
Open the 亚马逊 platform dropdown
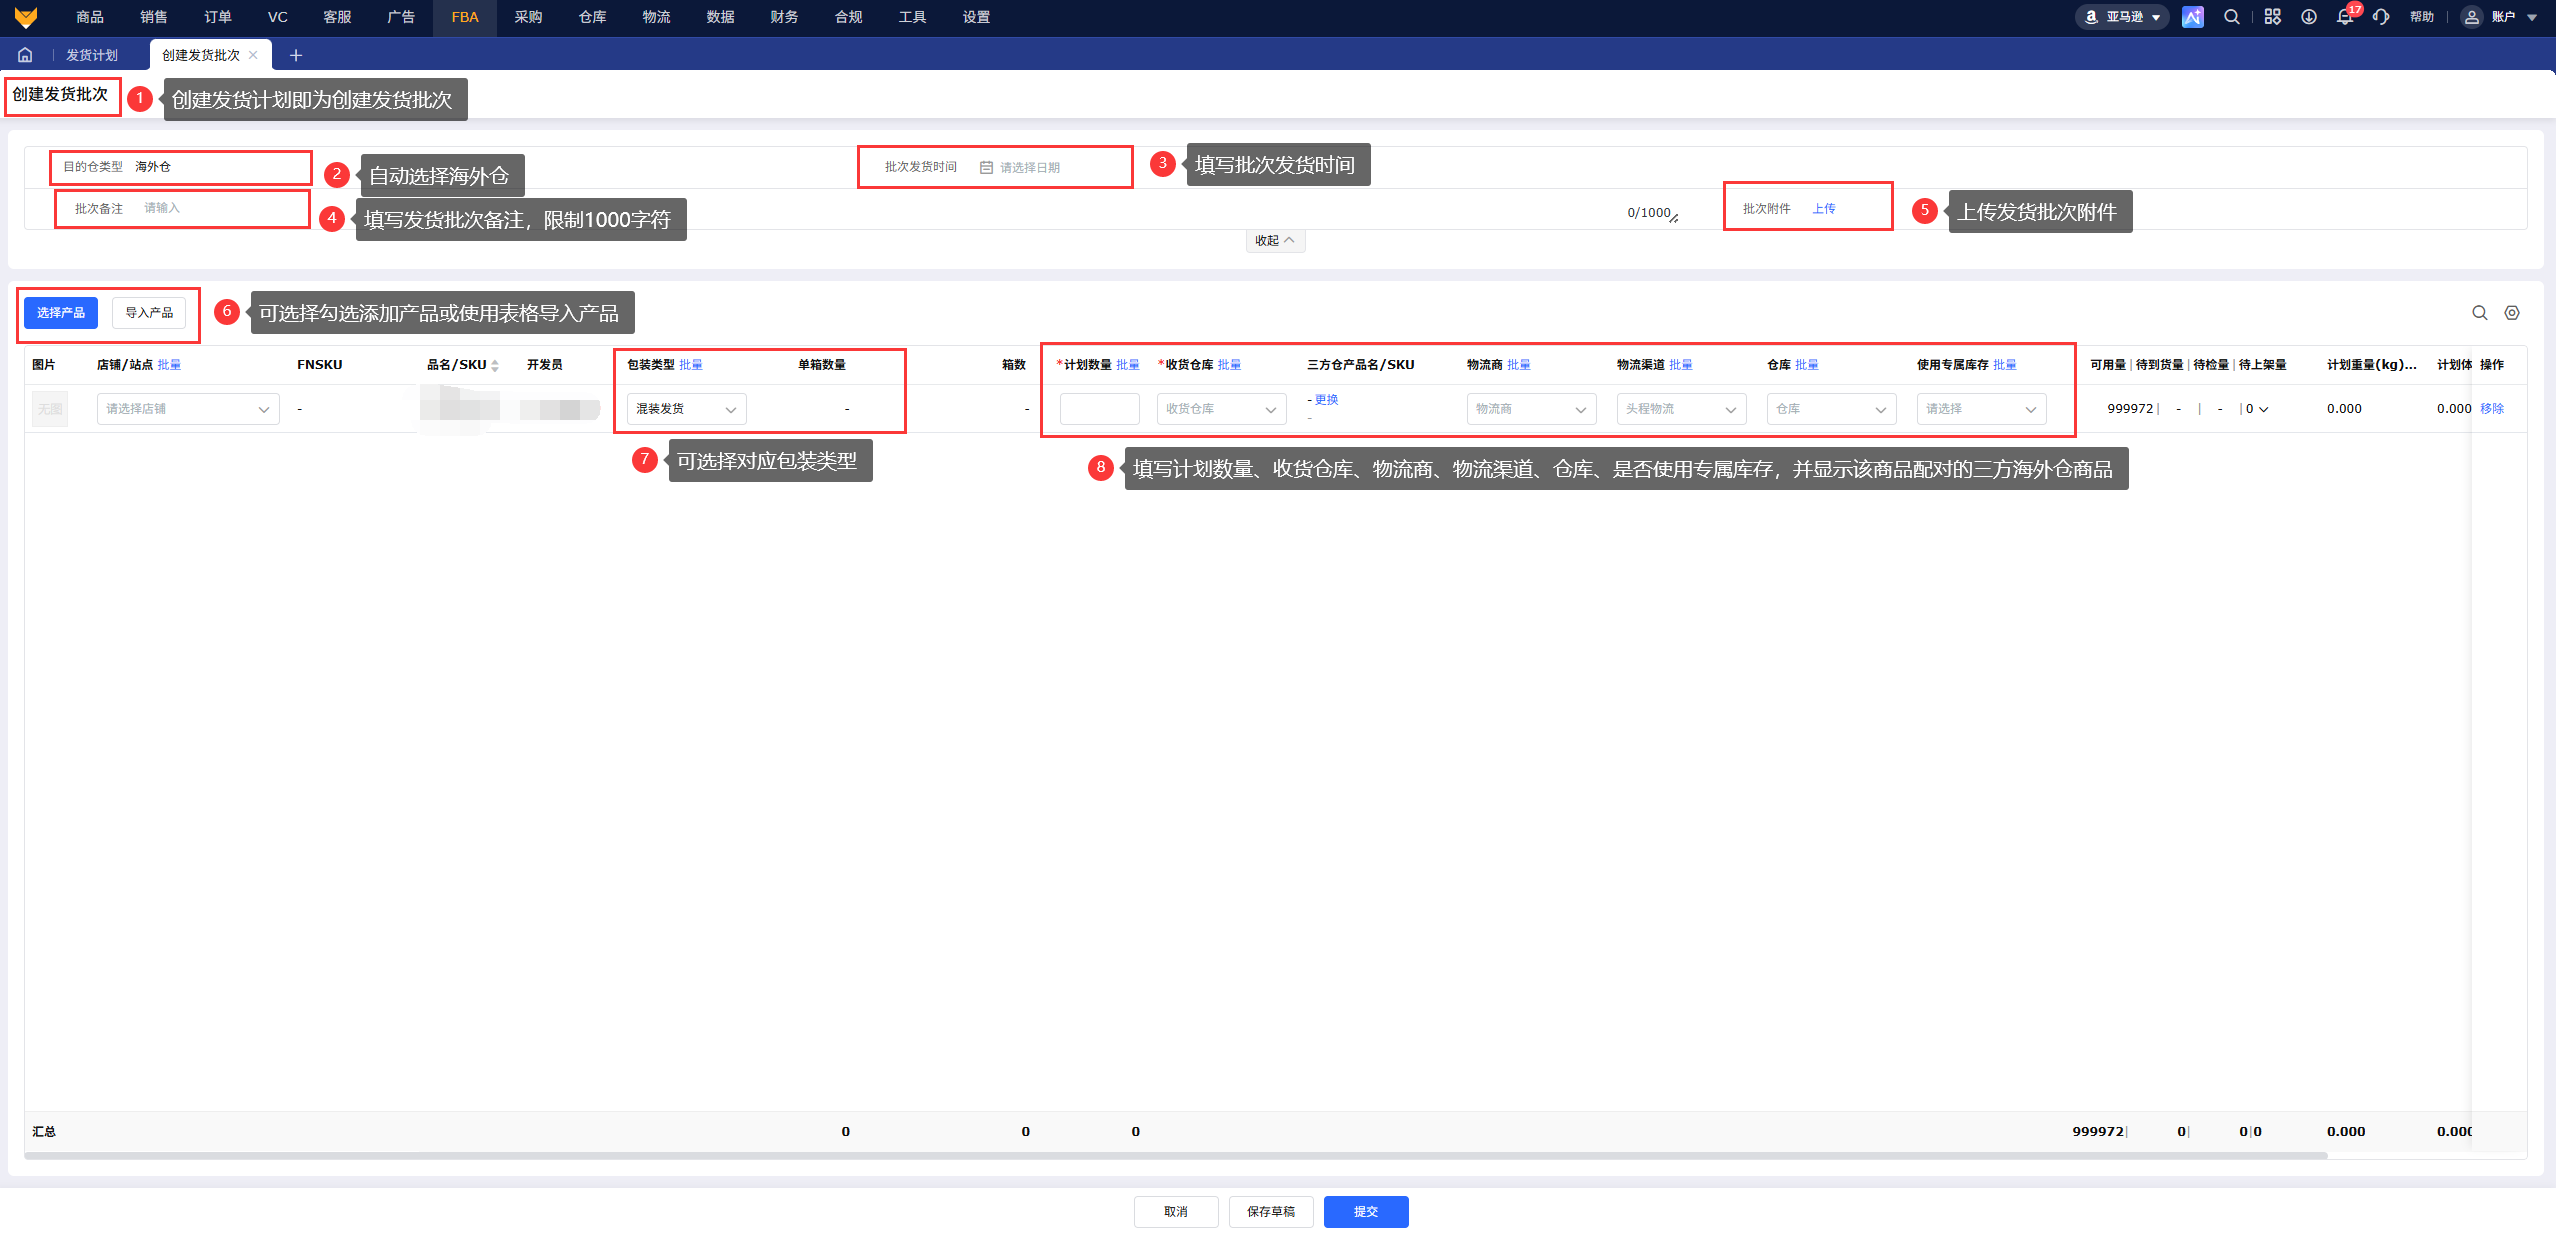point(2122,17)
